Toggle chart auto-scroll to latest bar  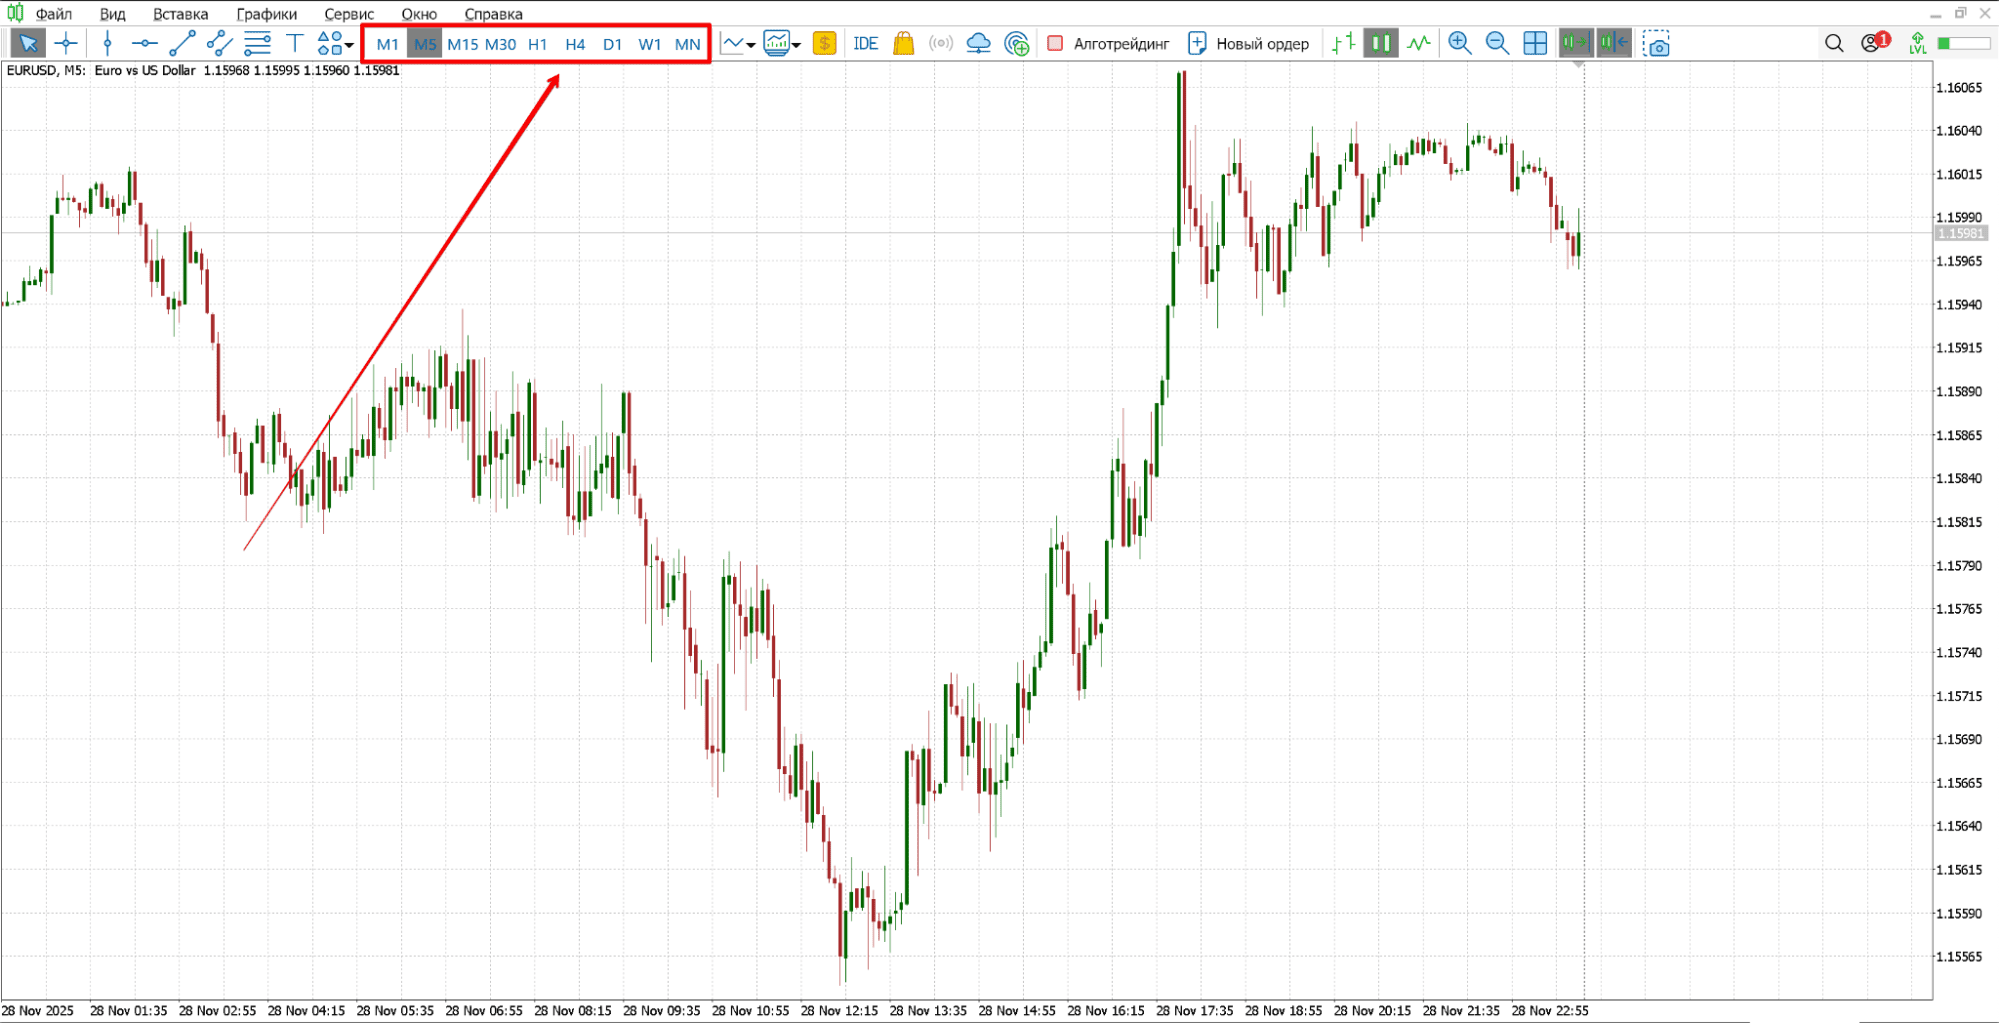pos(1576,43)
